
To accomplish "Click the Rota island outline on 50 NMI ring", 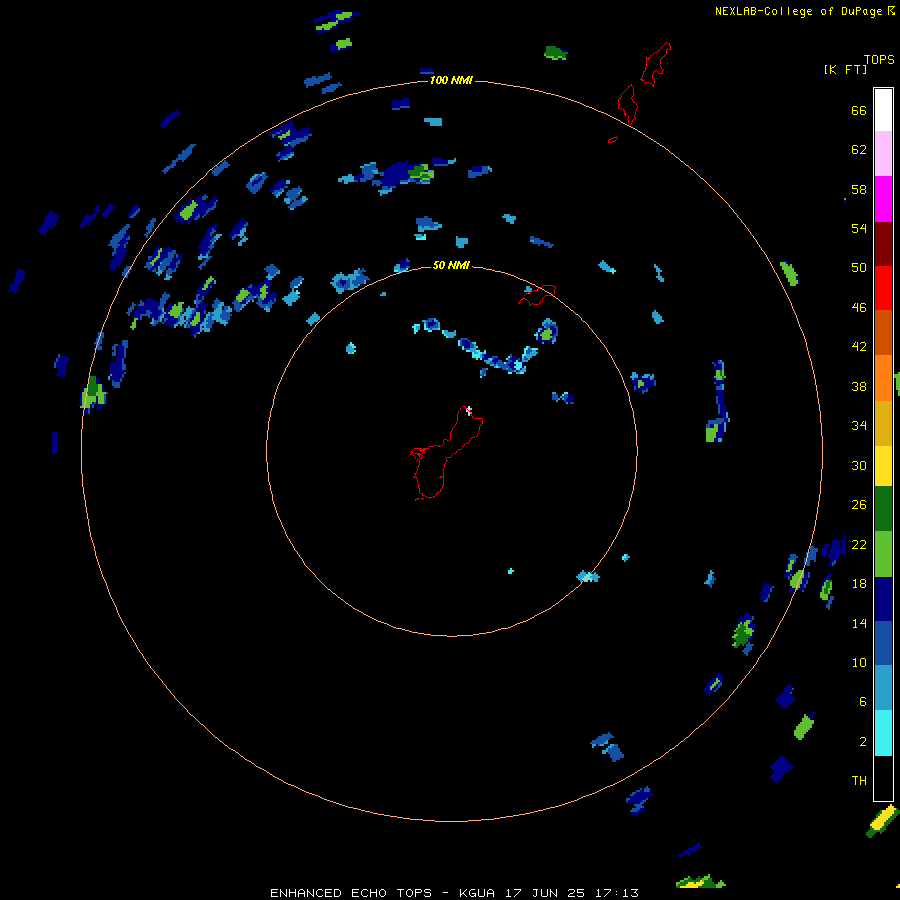I will (537, 294).
